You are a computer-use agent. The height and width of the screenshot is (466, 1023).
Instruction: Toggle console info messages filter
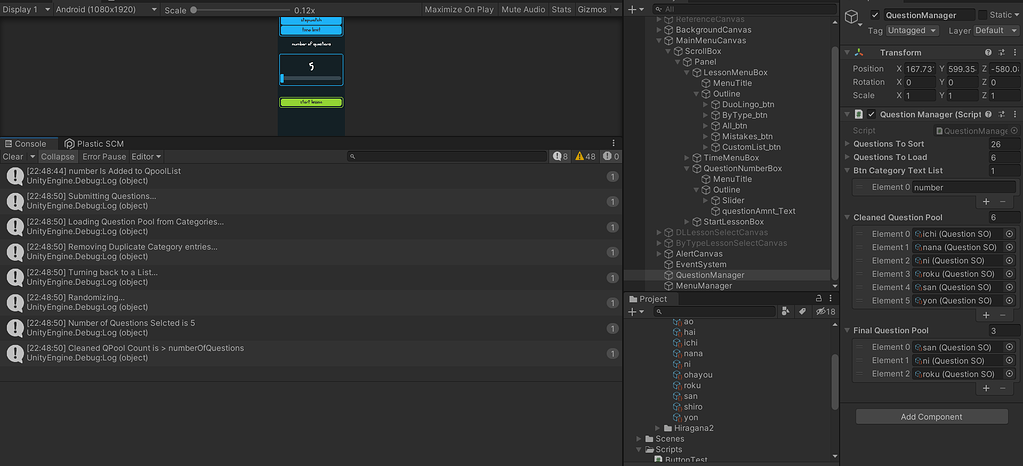pyautogui.click(x=560, y=157)
